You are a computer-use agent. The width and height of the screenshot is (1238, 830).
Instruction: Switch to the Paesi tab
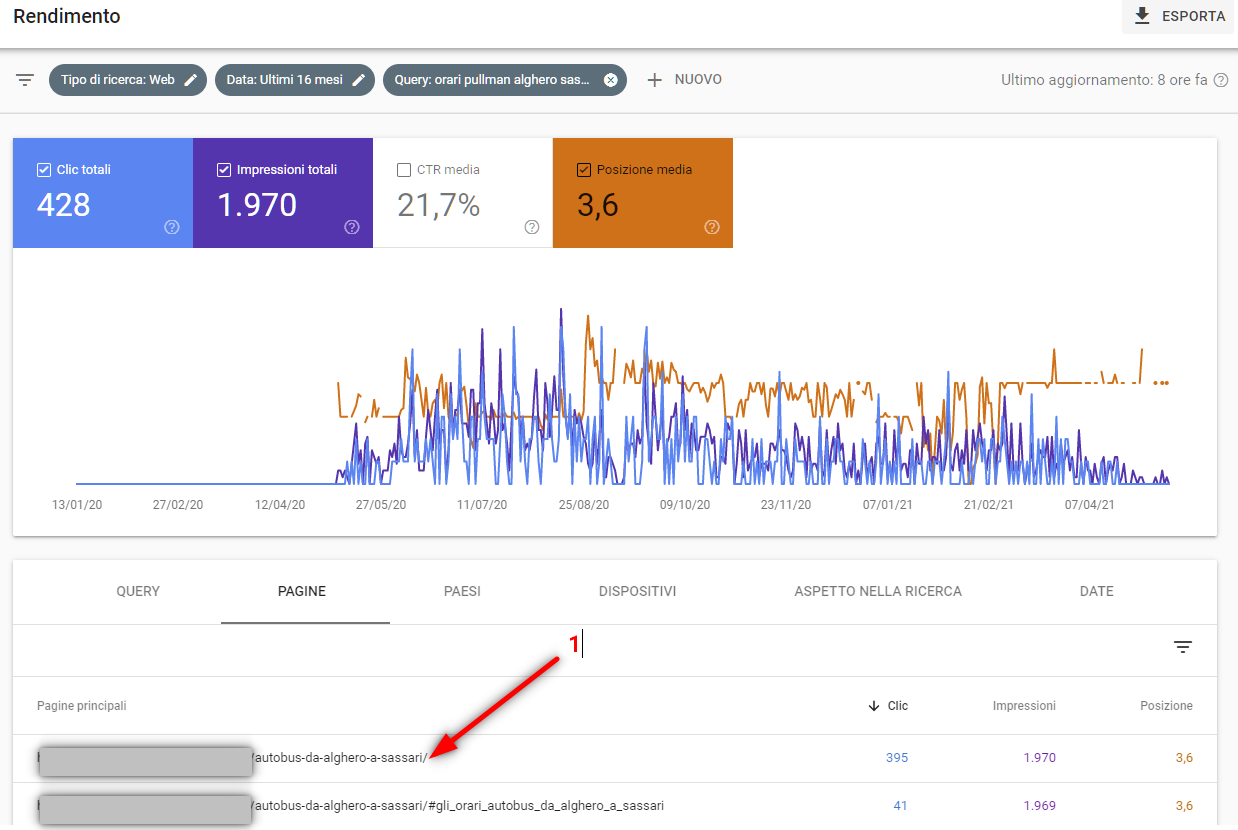pyautogui.click(x=462, y=591)
